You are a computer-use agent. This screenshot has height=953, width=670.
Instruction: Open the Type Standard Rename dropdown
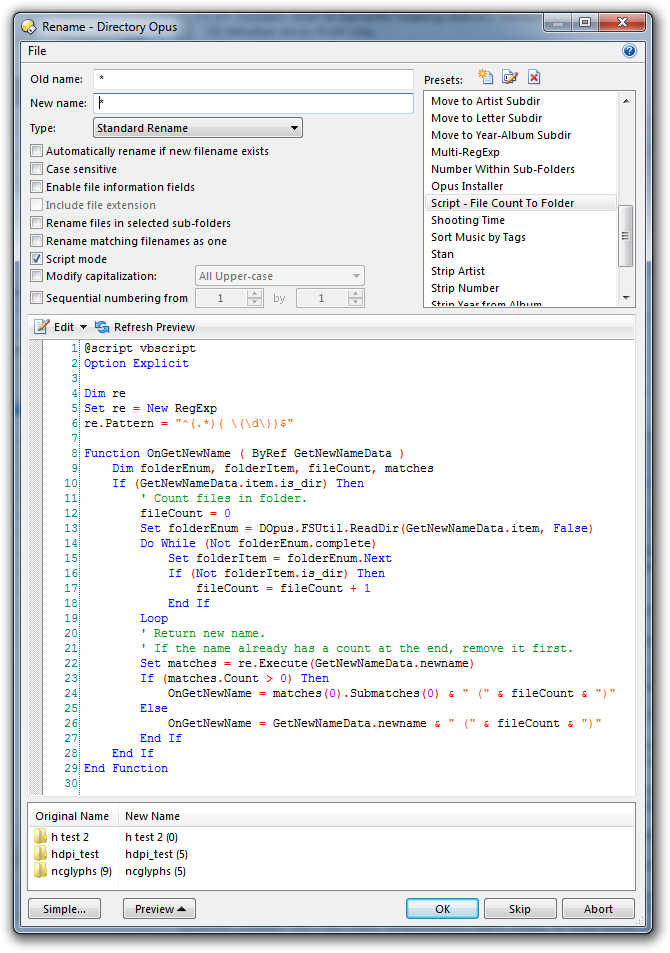coord(198,128)
